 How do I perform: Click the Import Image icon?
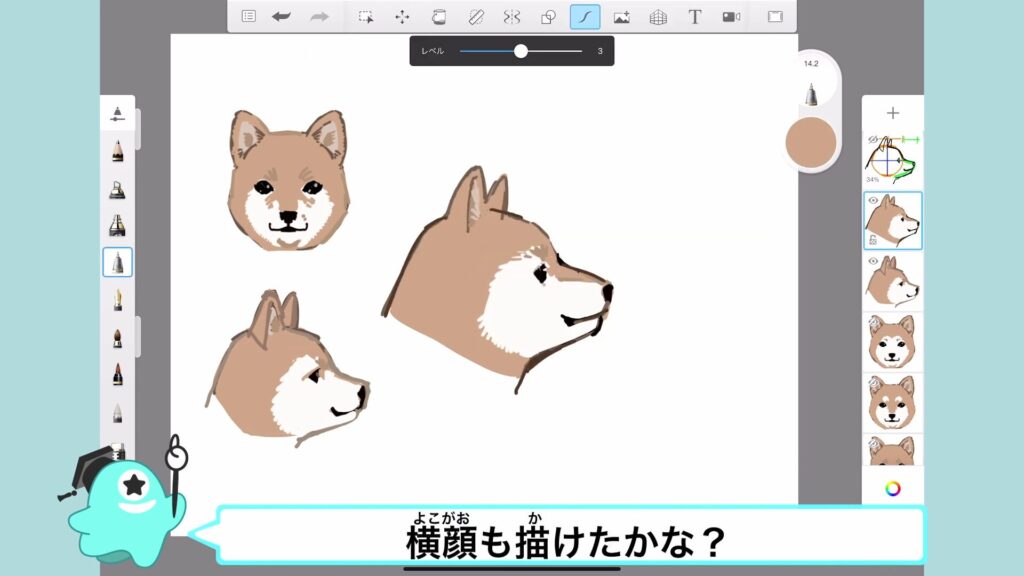pos(621,16)
